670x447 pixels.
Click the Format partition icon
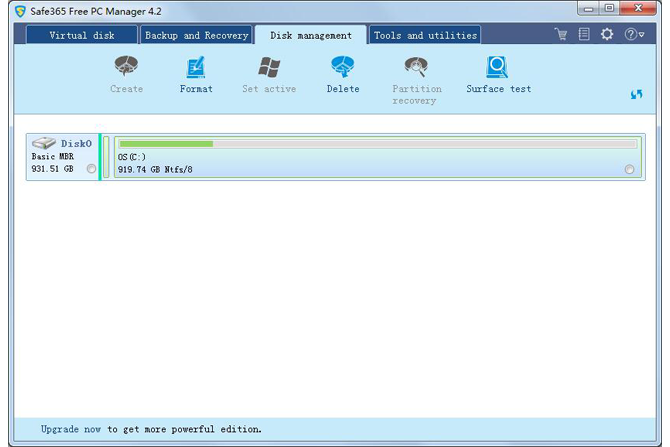tap(196, 68)
